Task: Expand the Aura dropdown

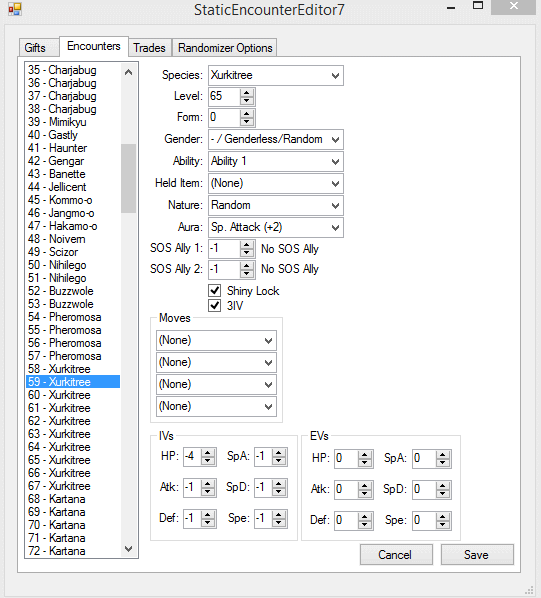Action: (276, 227)
